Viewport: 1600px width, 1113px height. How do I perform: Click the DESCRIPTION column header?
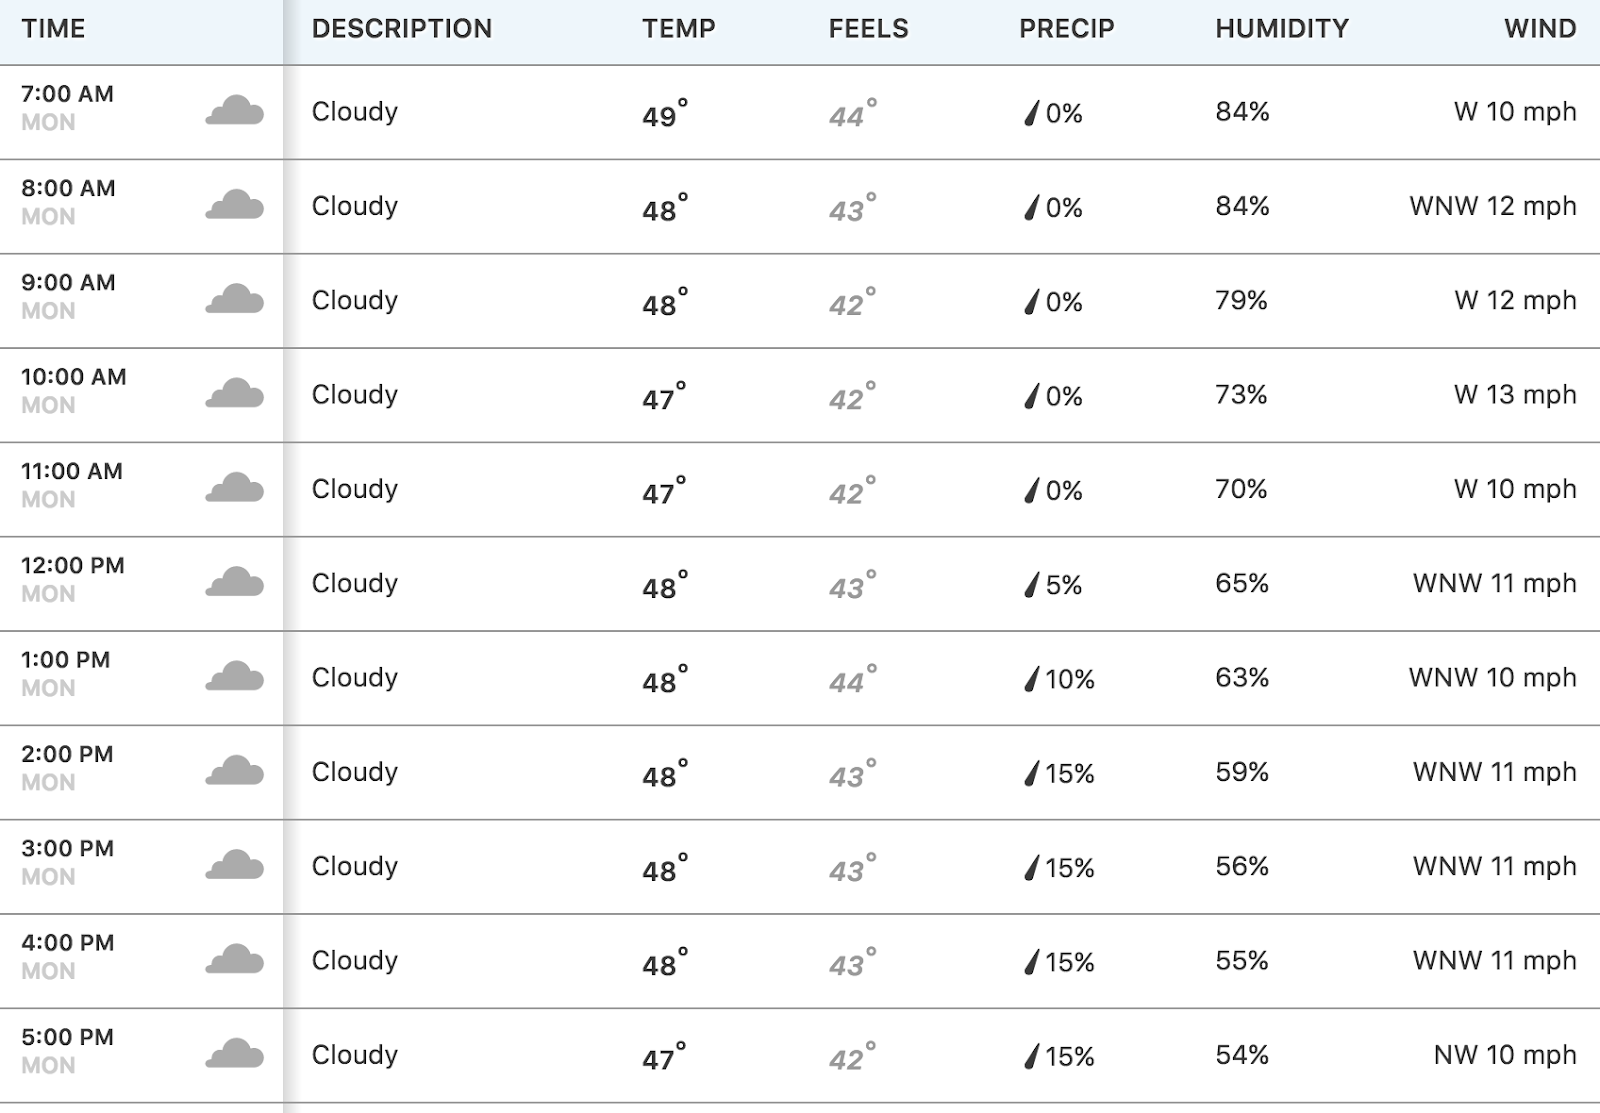tap(402, 29)
